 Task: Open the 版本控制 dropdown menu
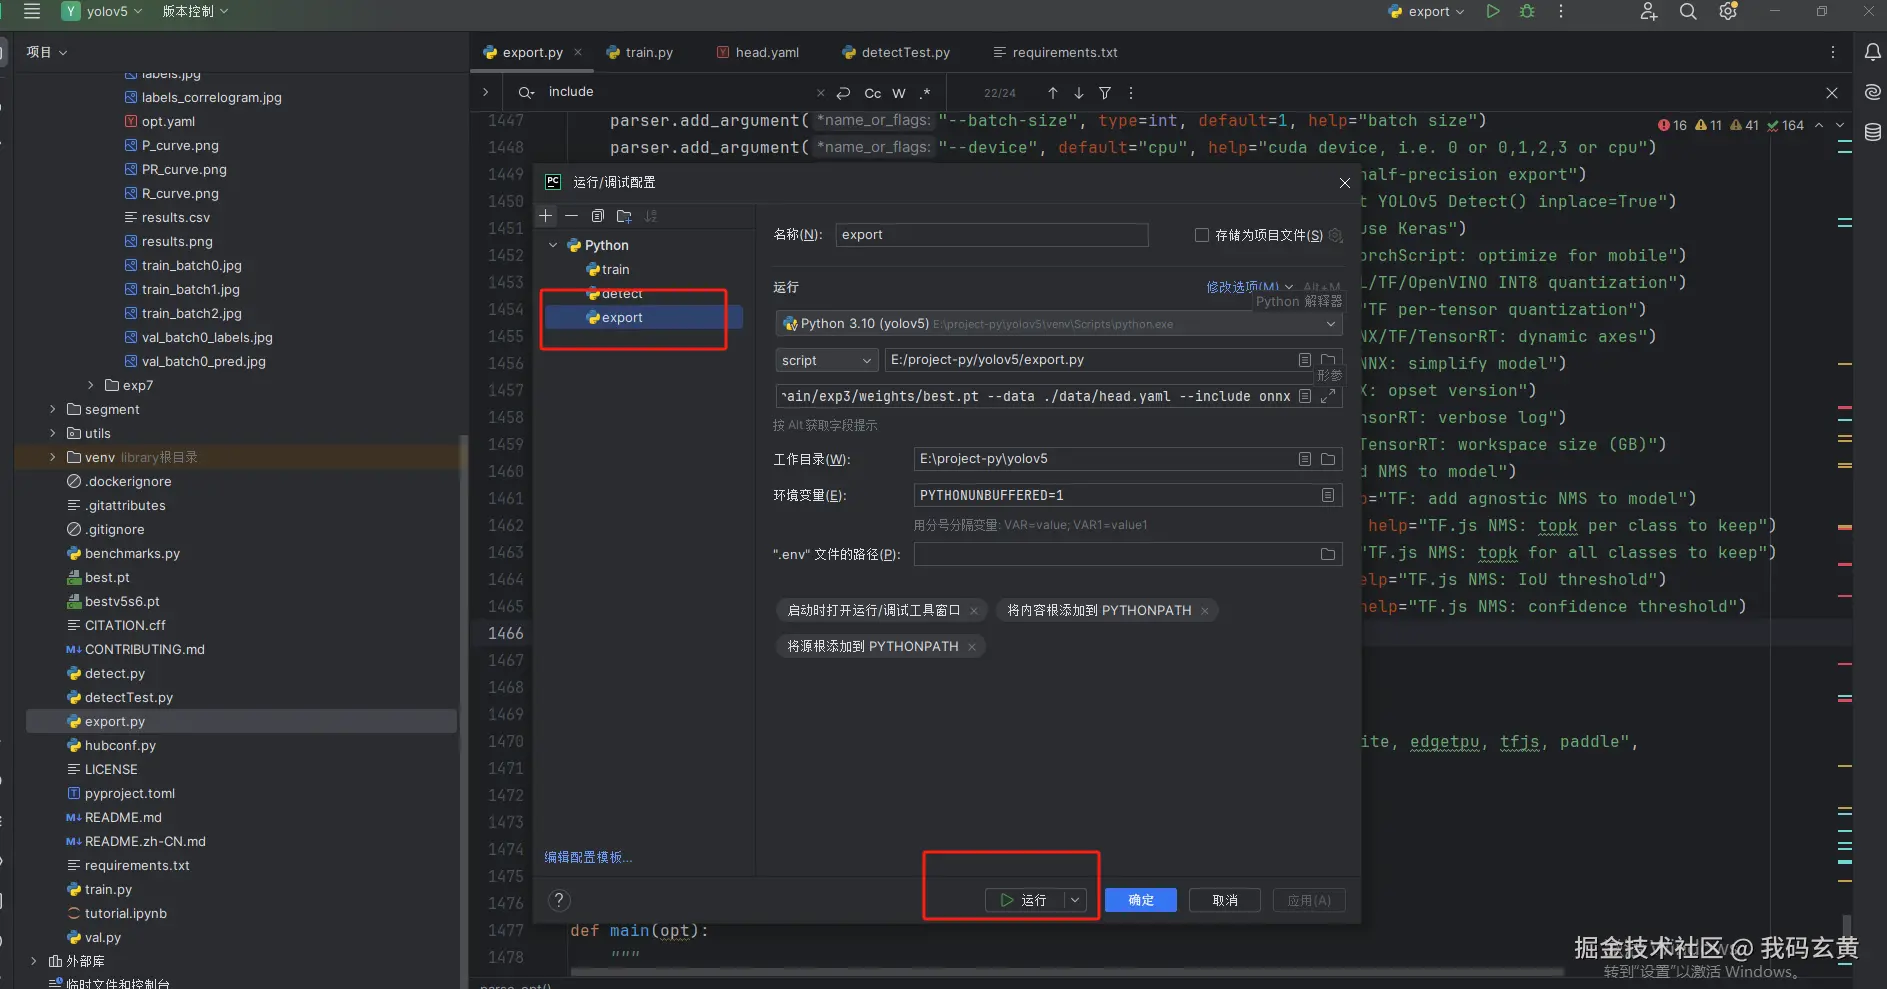(195, 11)
